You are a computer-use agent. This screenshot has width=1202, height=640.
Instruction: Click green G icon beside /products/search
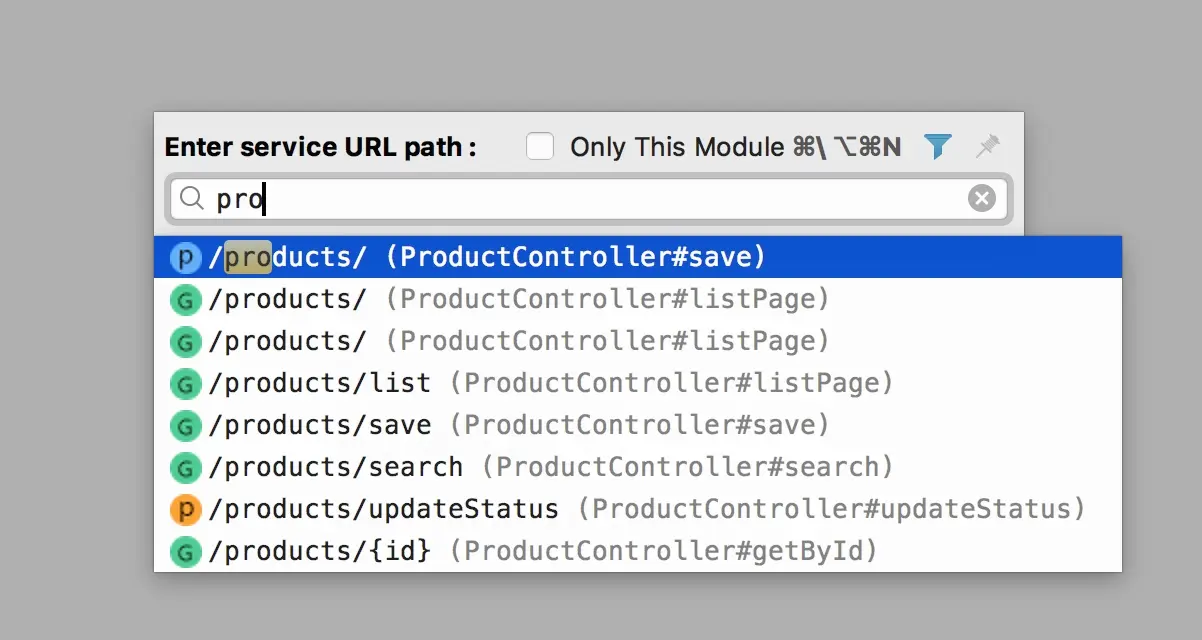point(185,467)
